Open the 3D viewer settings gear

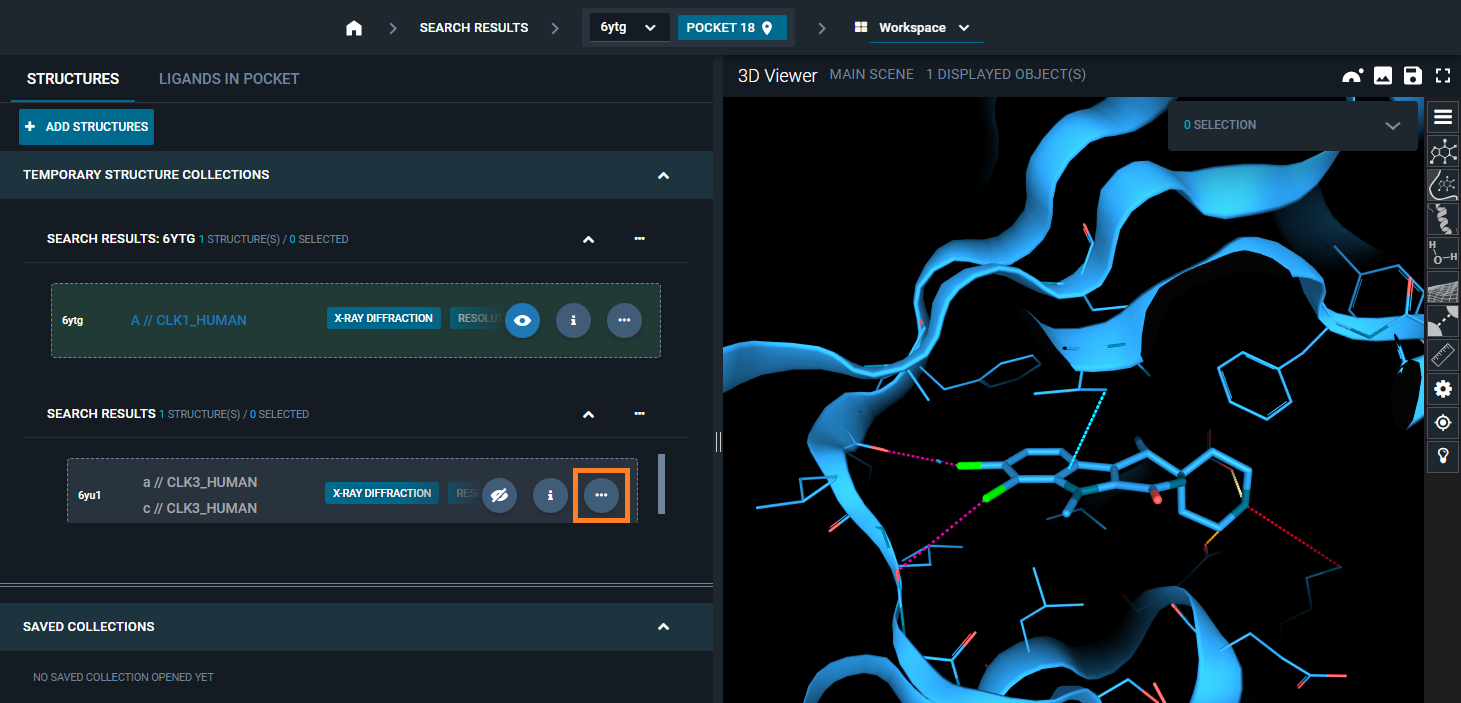[1443, 389]
